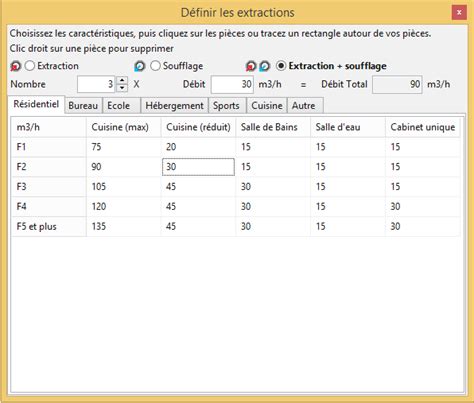
Task: Select F5 et plus Cuisine (max) value 135
Action: (x=124, y=226)
